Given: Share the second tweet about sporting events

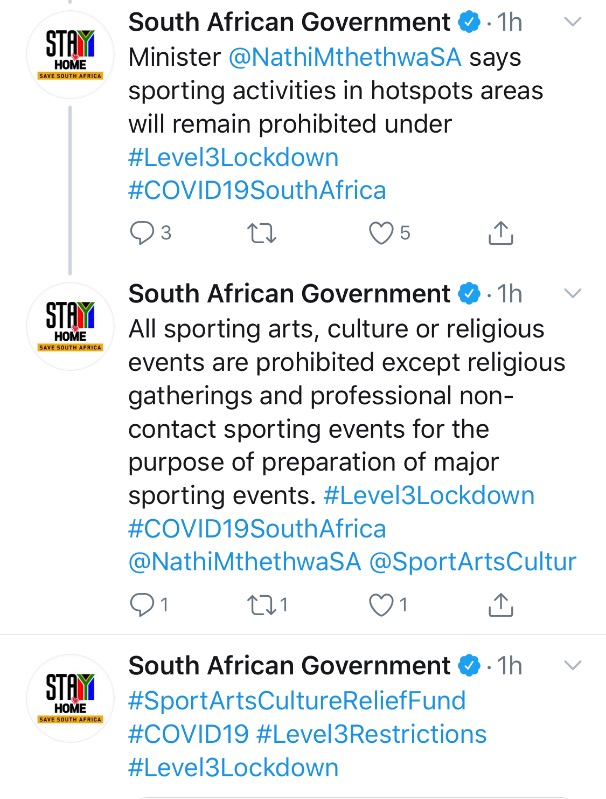Looking at the screenshot, I should [500, 604].
